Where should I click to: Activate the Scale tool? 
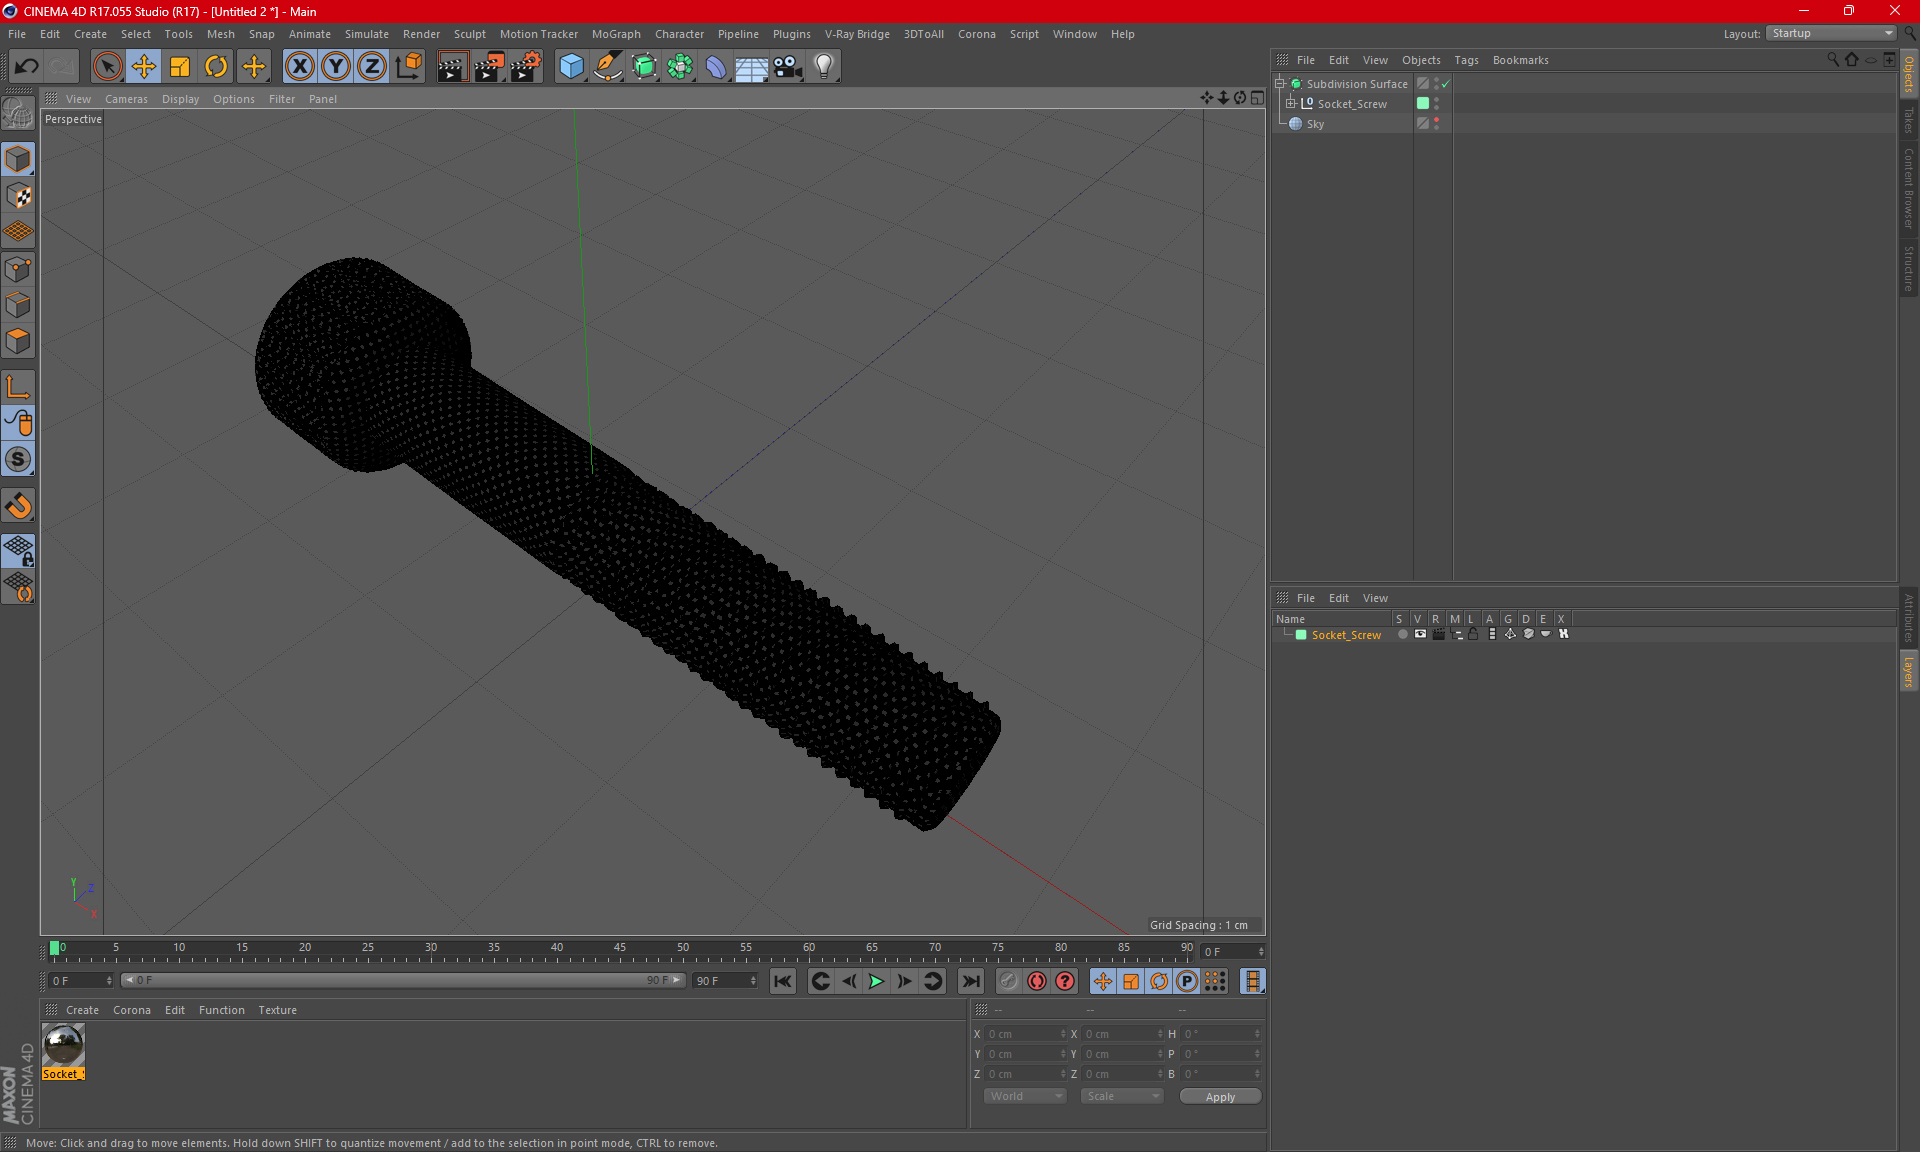pos(180,67)
